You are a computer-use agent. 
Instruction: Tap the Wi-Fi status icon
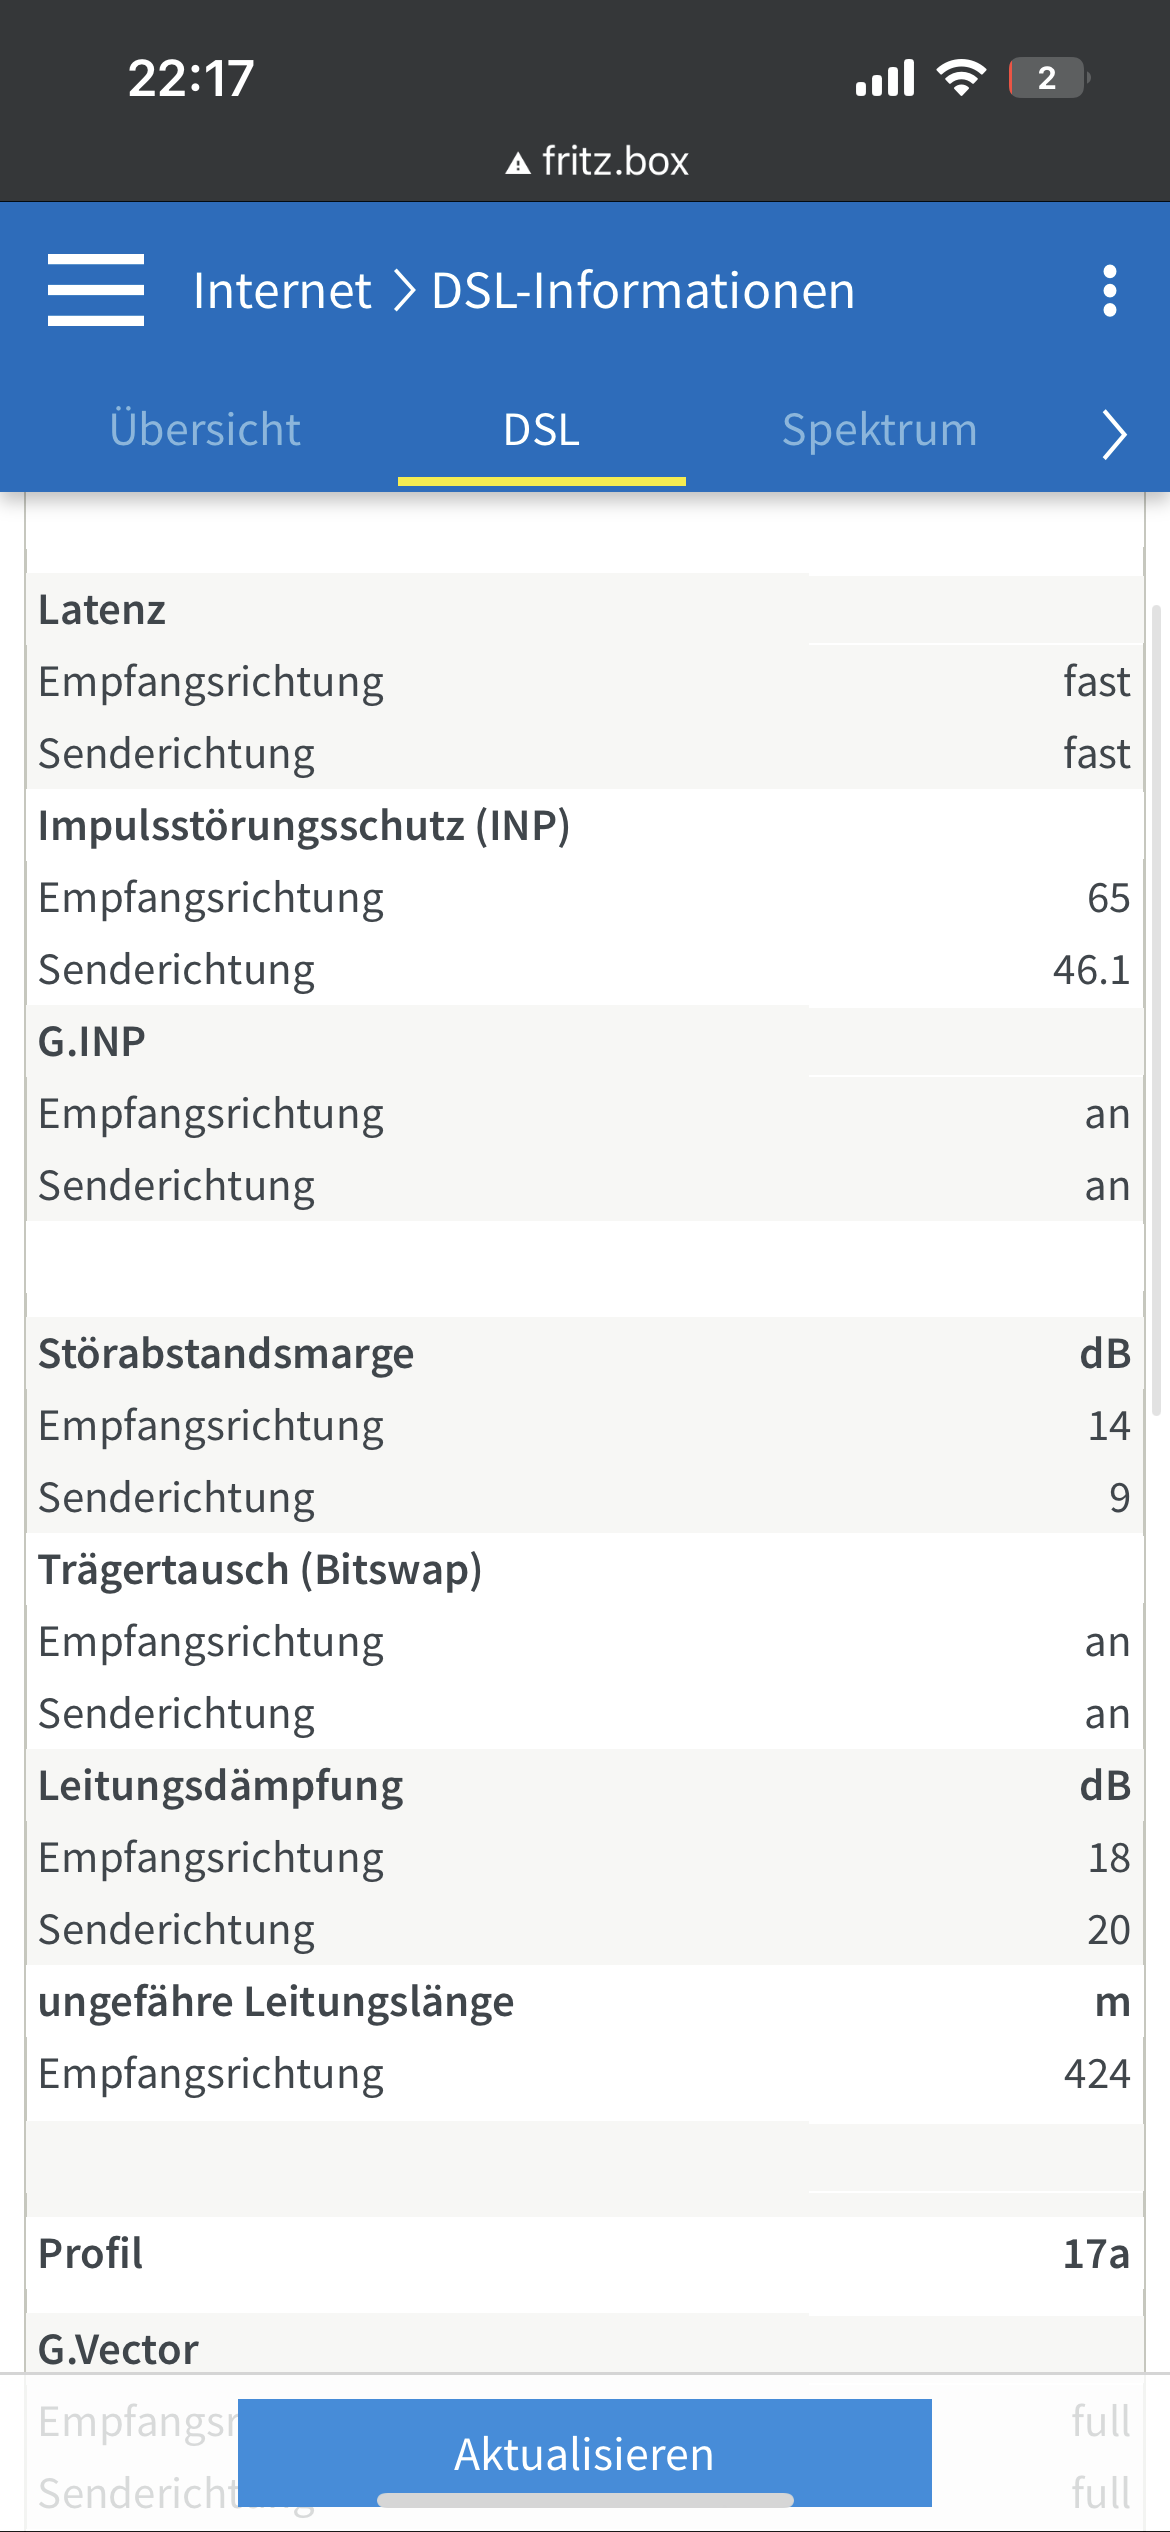coord(961,78)
